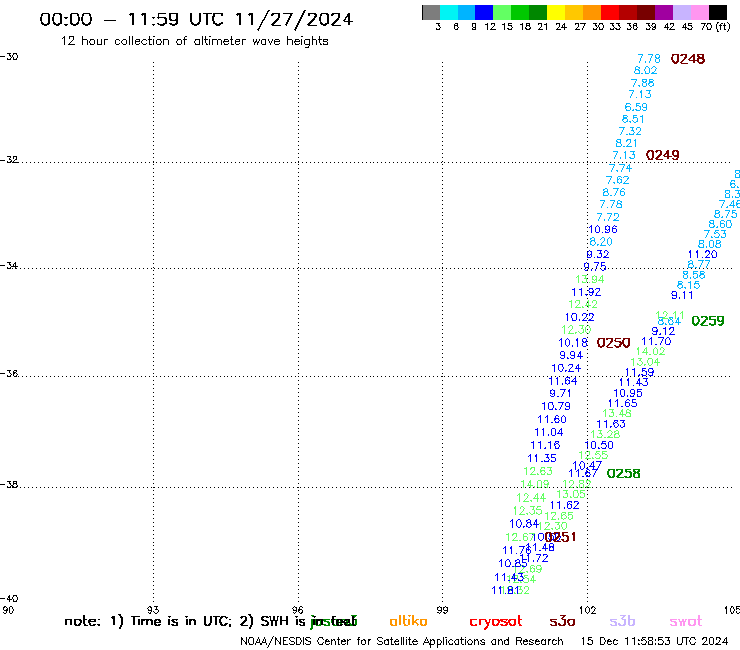Click the yellow 24 ft legend swatch
This screenshot has width=740, height=650.
555,12
